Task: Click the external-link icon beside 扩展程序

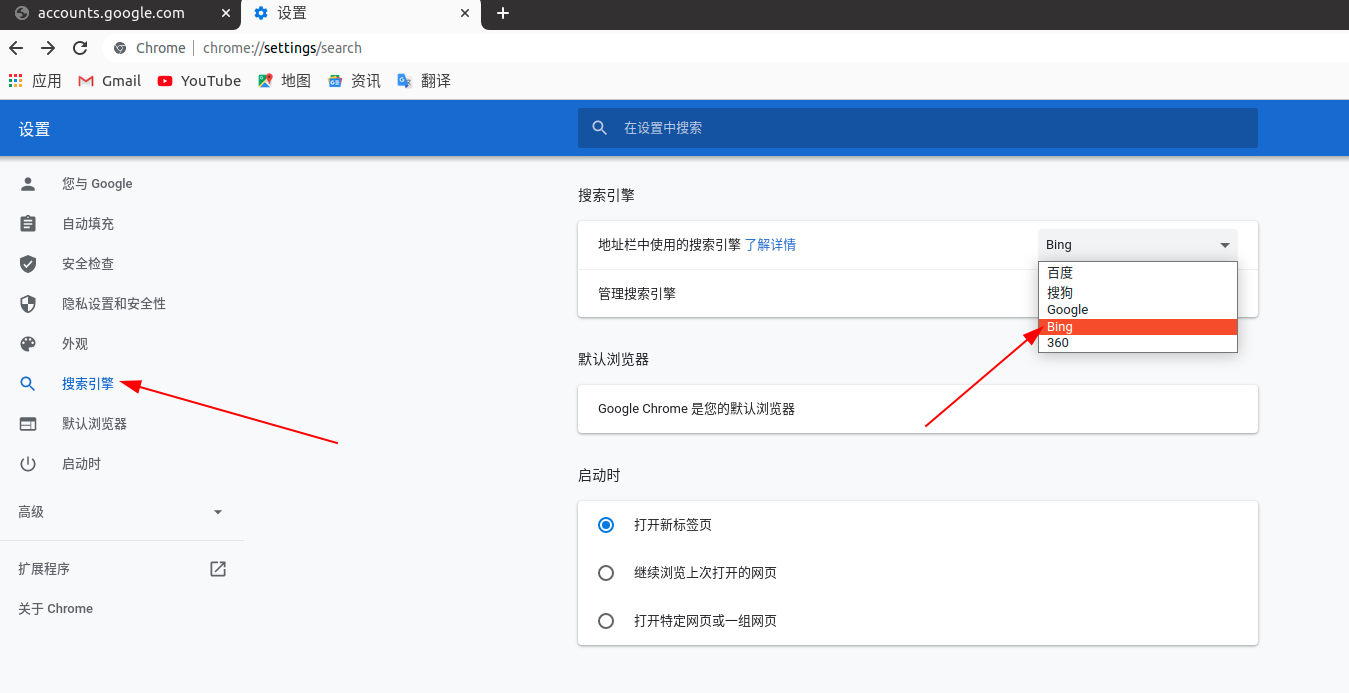Action: tap(218, 569)
